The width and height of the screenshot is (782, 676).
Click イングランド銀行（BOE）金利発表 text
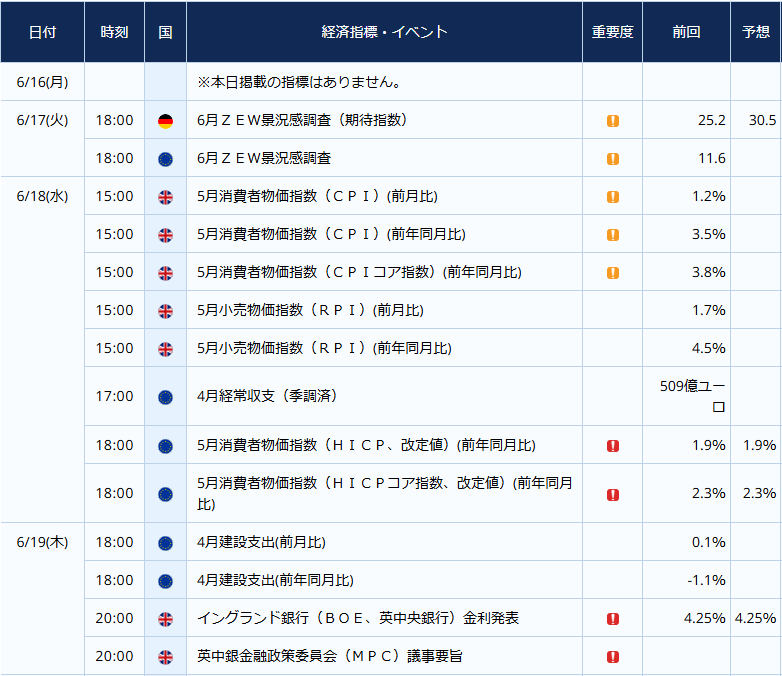pyautogui.click(x=358, y=618)
